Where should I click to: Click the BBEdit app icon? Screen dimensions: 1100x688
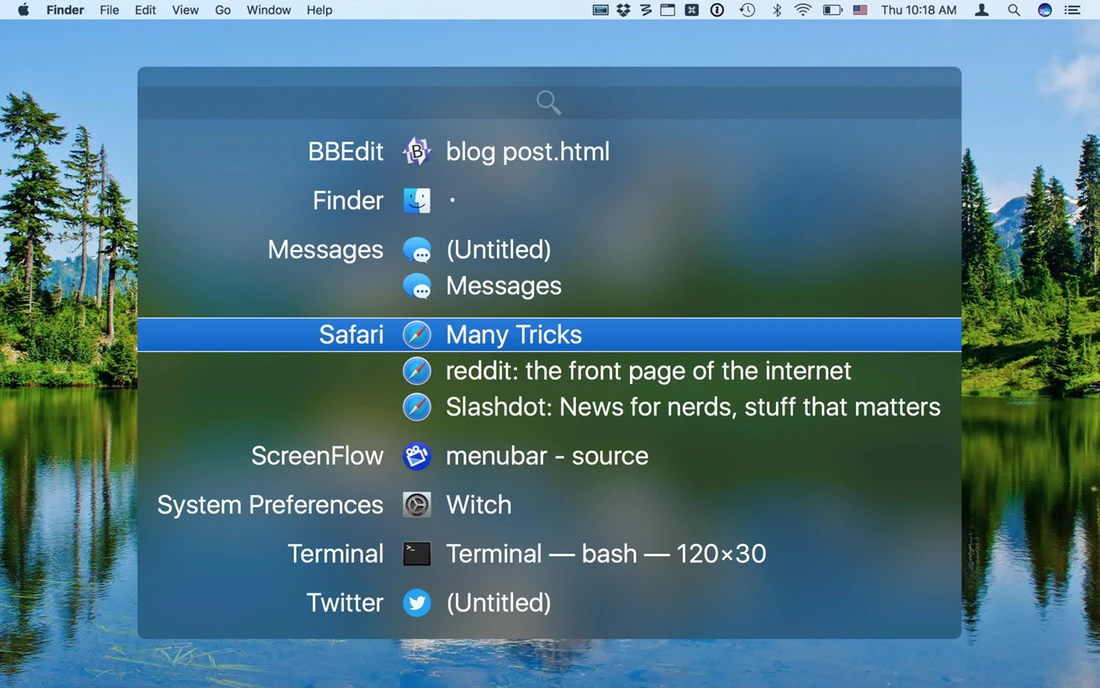417,151
